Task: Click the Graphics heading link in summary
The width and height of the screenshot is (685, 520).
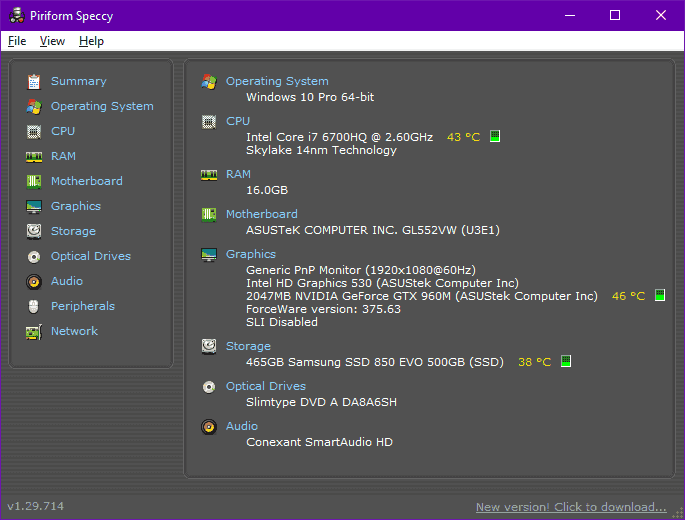Action: click(x=251, y=254)
